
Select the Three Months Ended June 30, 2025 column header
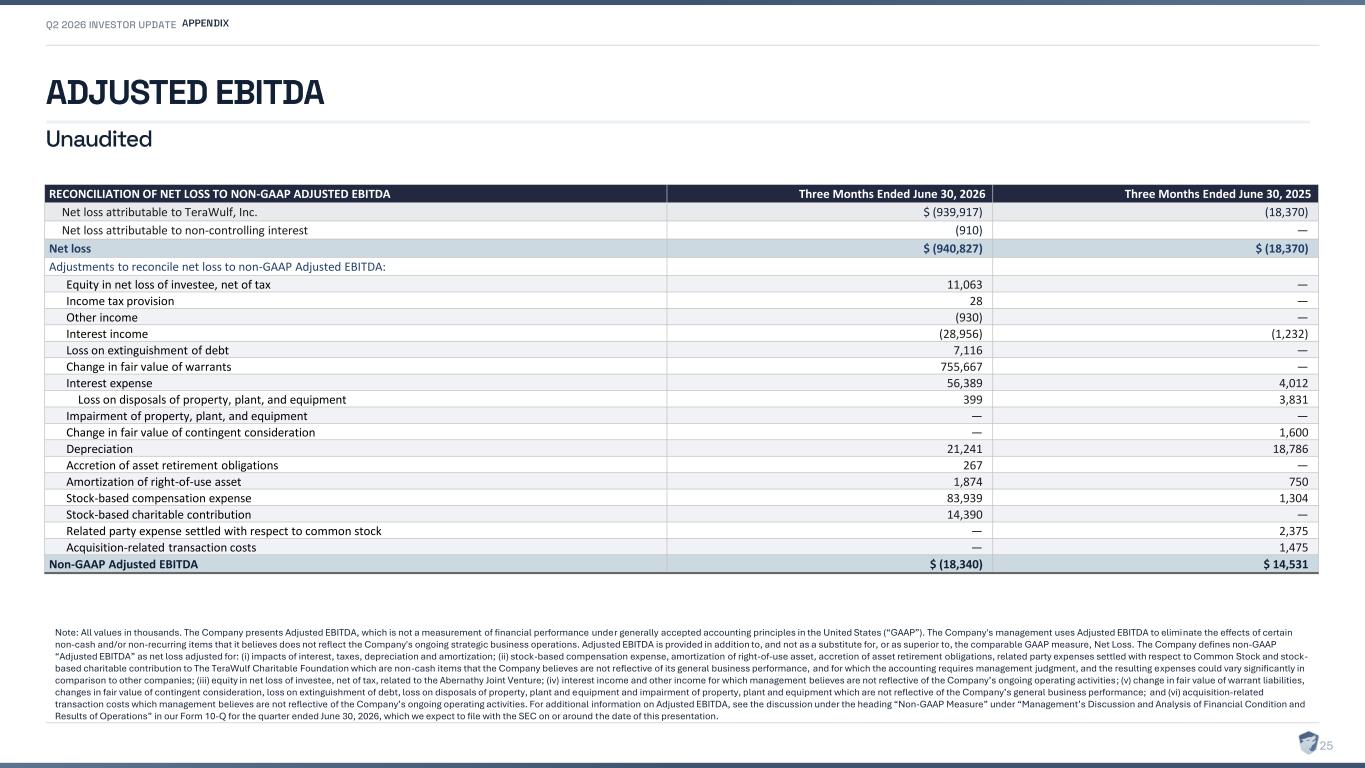(x=1216, y=194)
